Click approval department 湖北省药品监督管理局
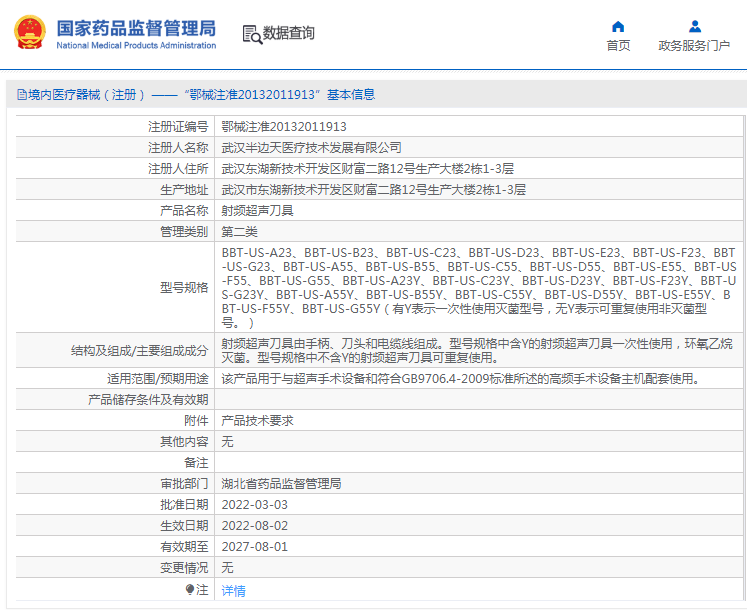Image resolution: width=747 pixels, height=610 pixels. (282, 483)
